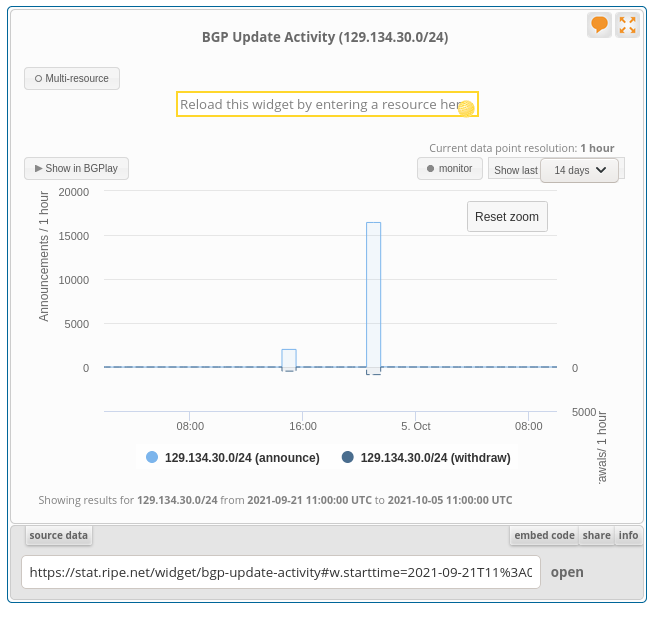Open the info tab
This screenshot has height=617, width=671.
coord(628,535)
